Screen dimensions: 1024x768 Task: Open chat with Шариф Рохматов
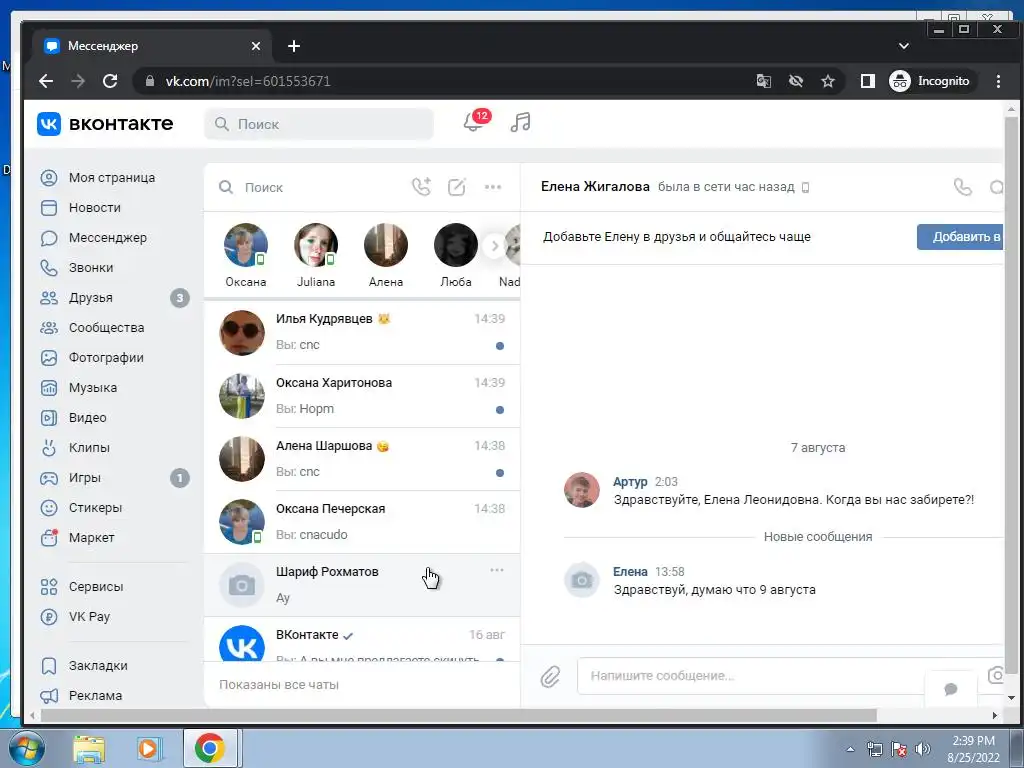[x=362, y=585]
